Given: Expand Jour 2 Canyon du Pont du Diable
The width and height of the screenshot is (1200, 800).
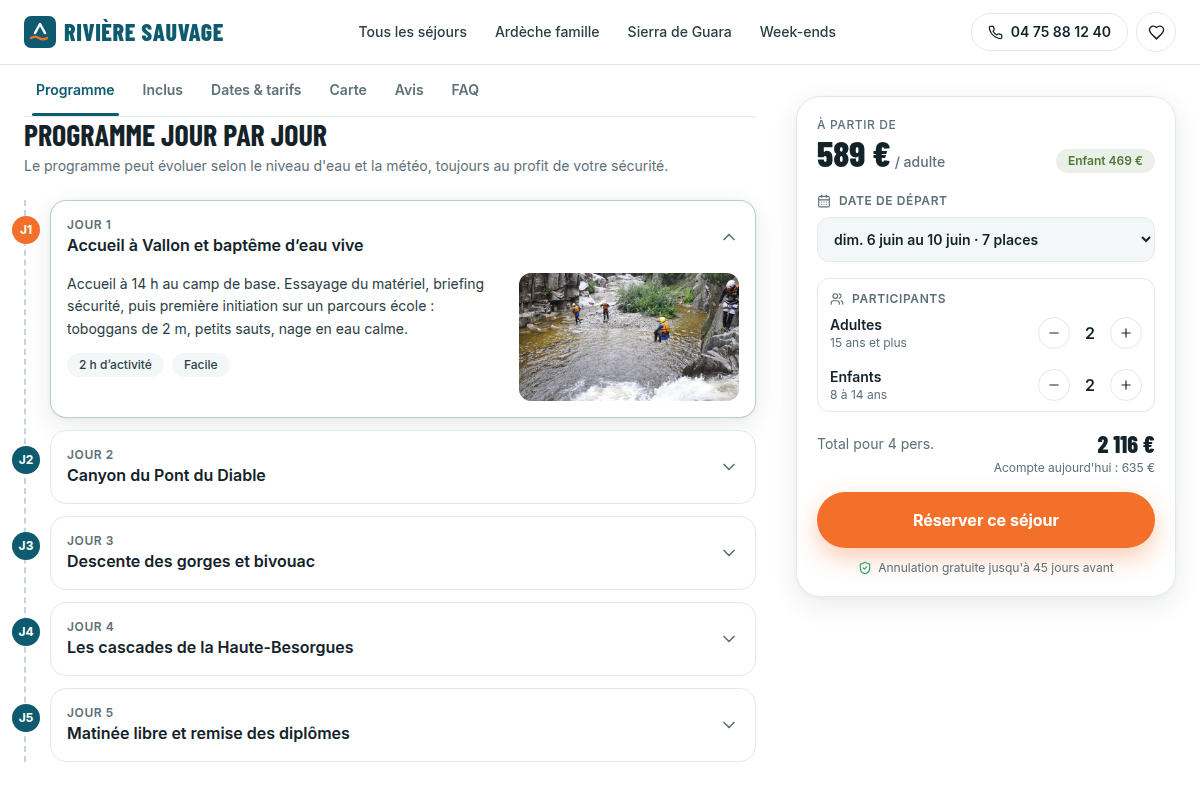Looking at the screenshot, I should [x=403, y=467].
